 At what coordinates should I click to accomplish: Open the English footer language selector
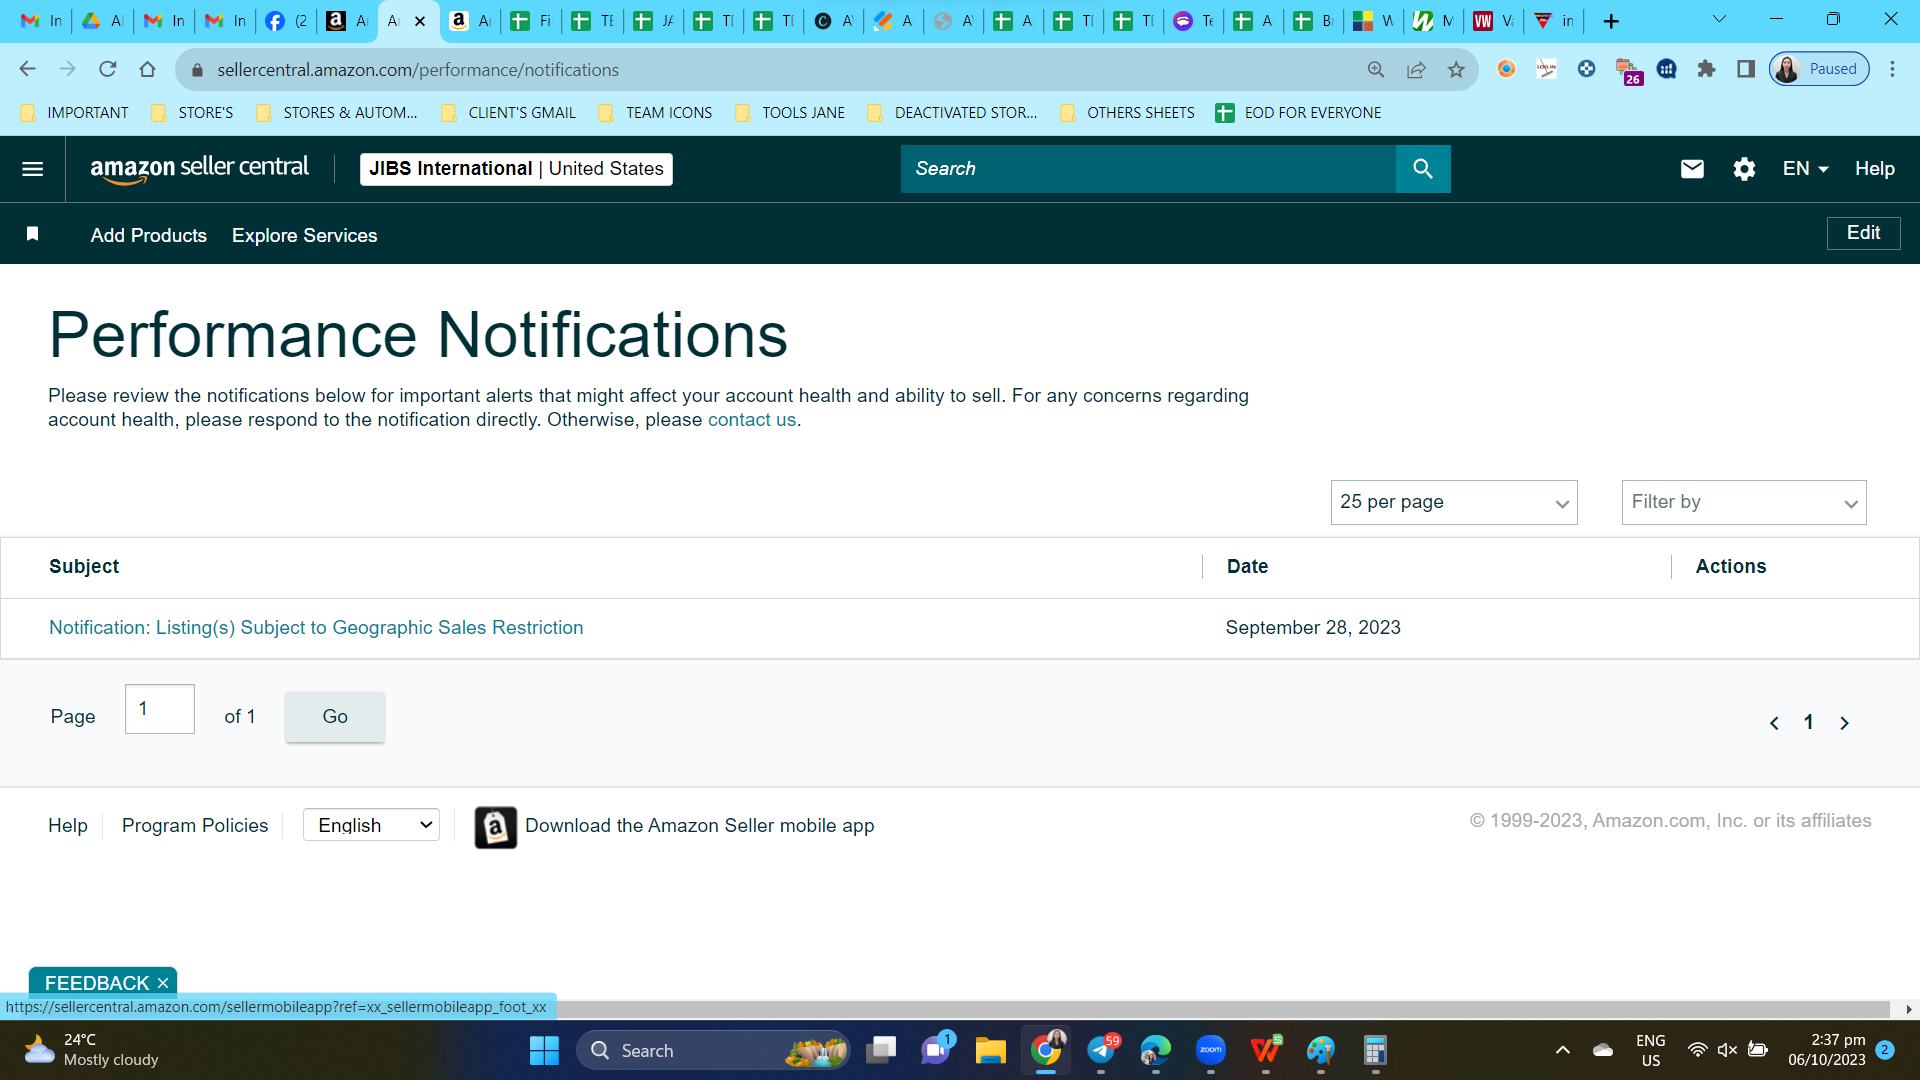371,825
